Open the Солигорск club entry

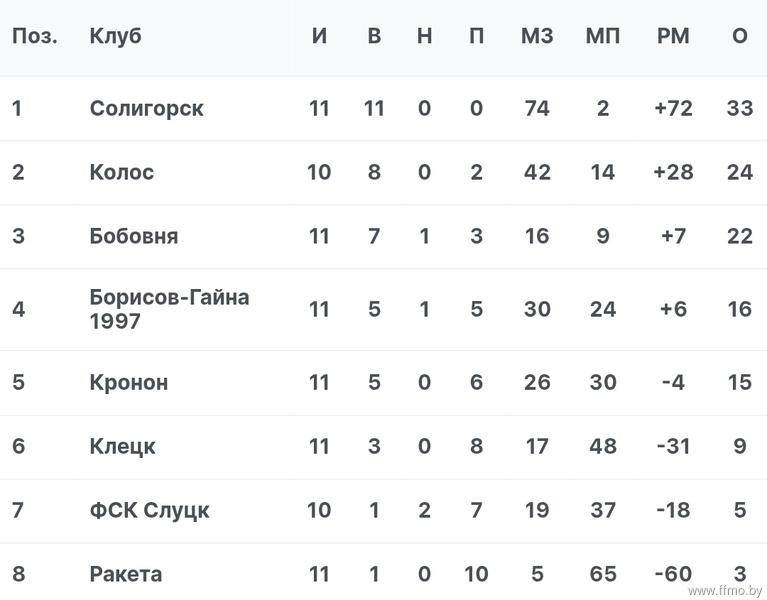146,109
